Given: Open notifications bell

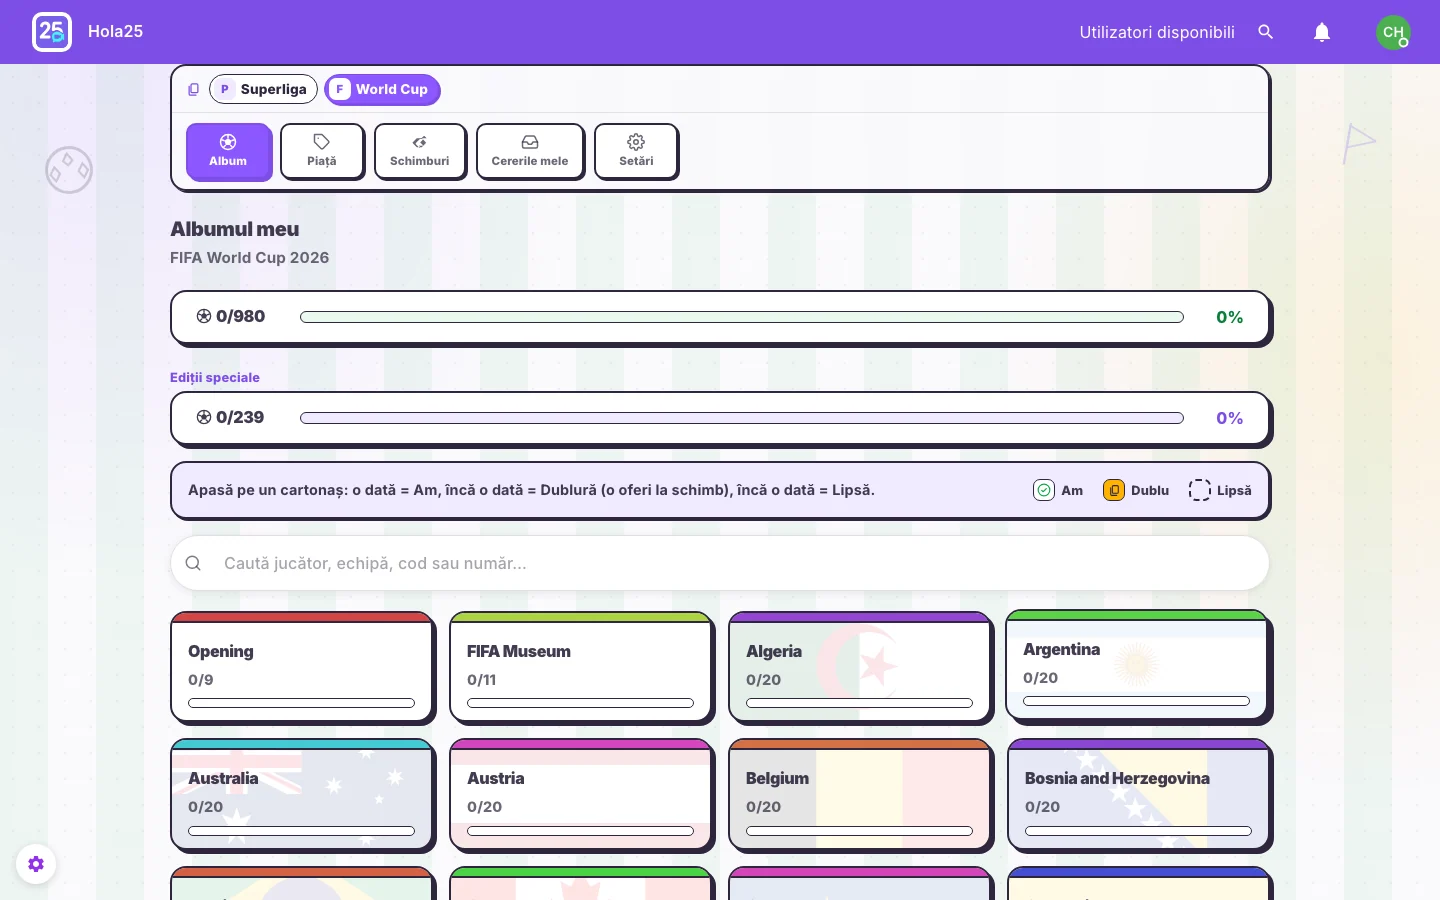Looking at the screenshot, I should (1322, 32).
